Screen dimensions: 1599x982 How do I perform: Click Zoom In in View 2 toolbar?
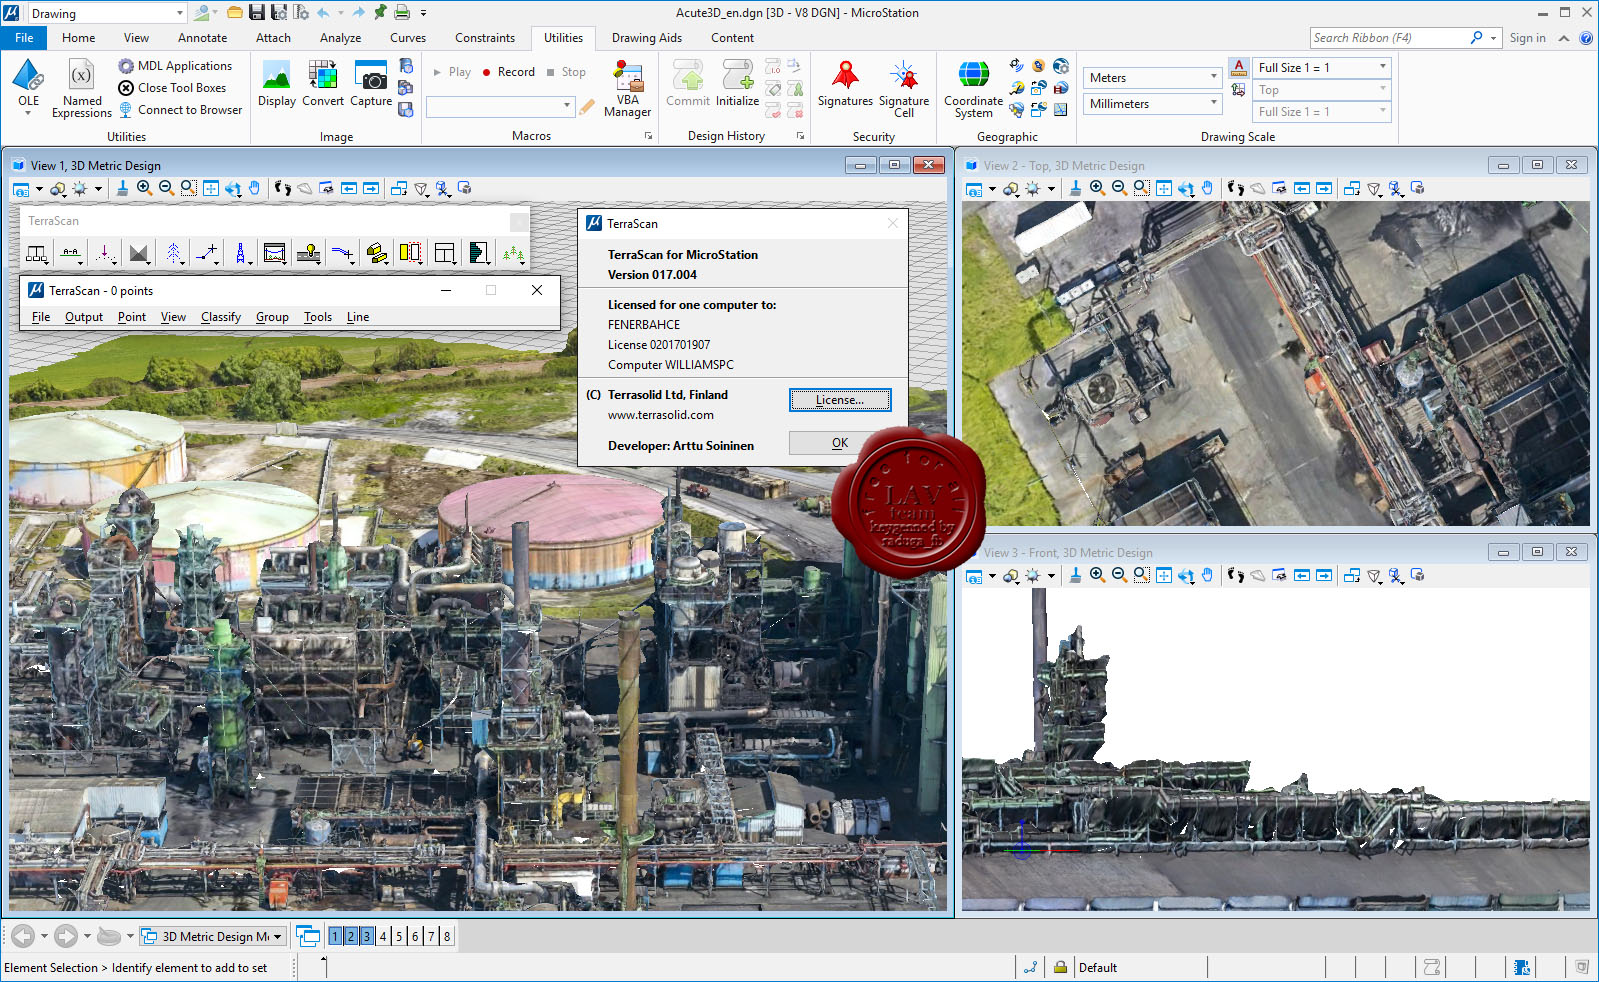click(1097, 188)
